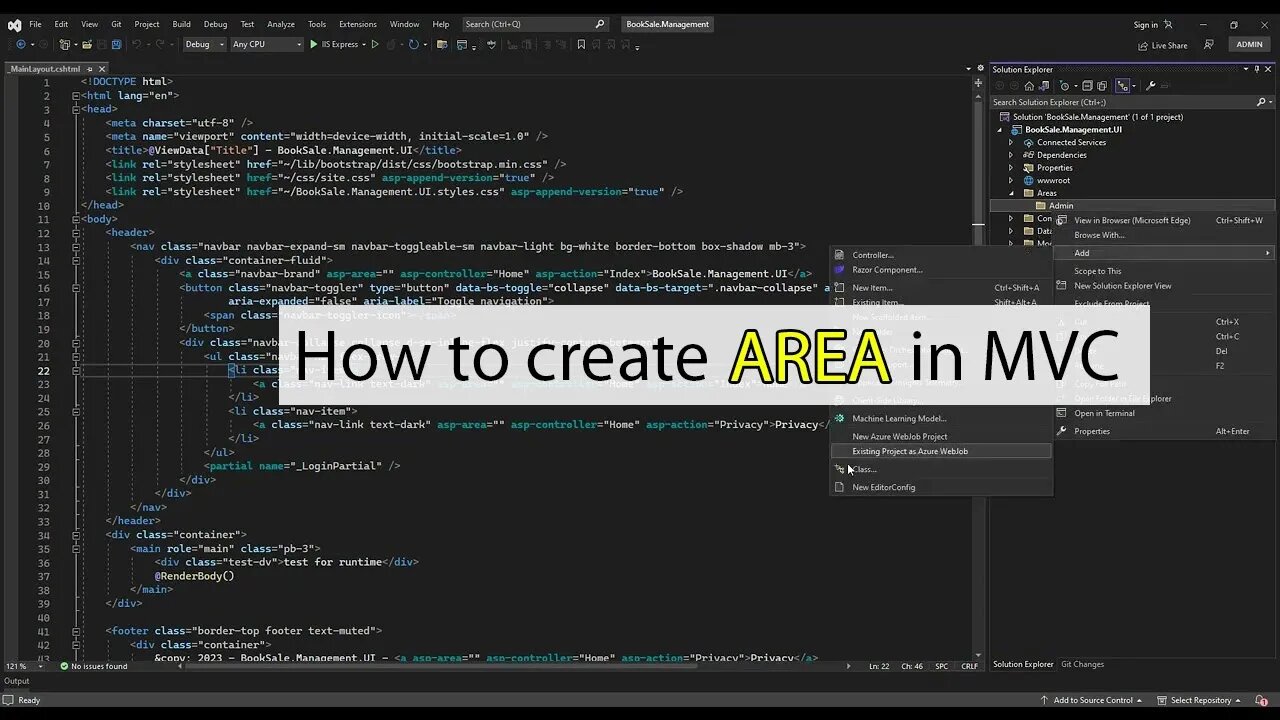Click the ADMIN account button
1280x720 pixels.
click(x=1249, y=45)
